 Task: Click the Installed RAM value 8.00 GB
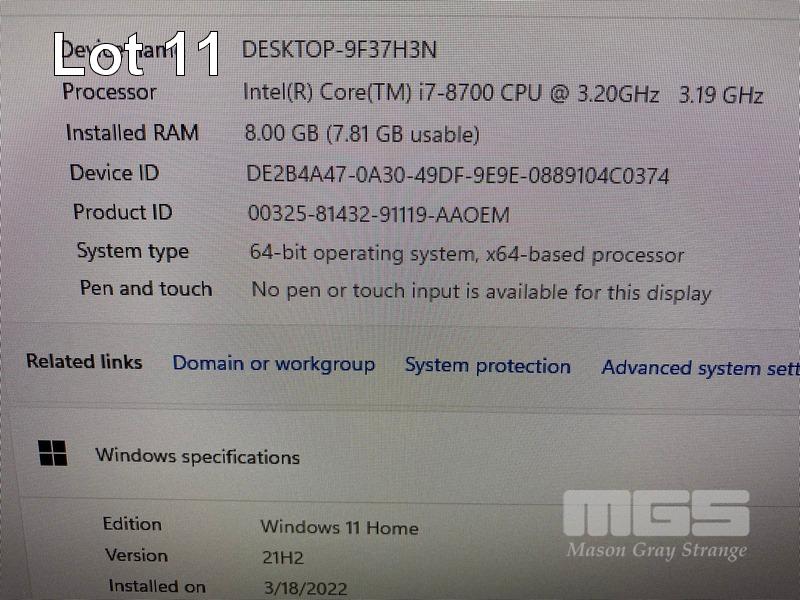[362, 134]
